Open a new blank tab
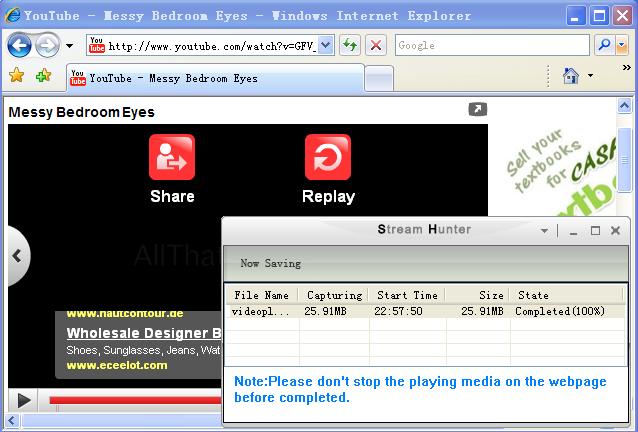This screenshot has height=432, width=638. [x=379, y=78]
